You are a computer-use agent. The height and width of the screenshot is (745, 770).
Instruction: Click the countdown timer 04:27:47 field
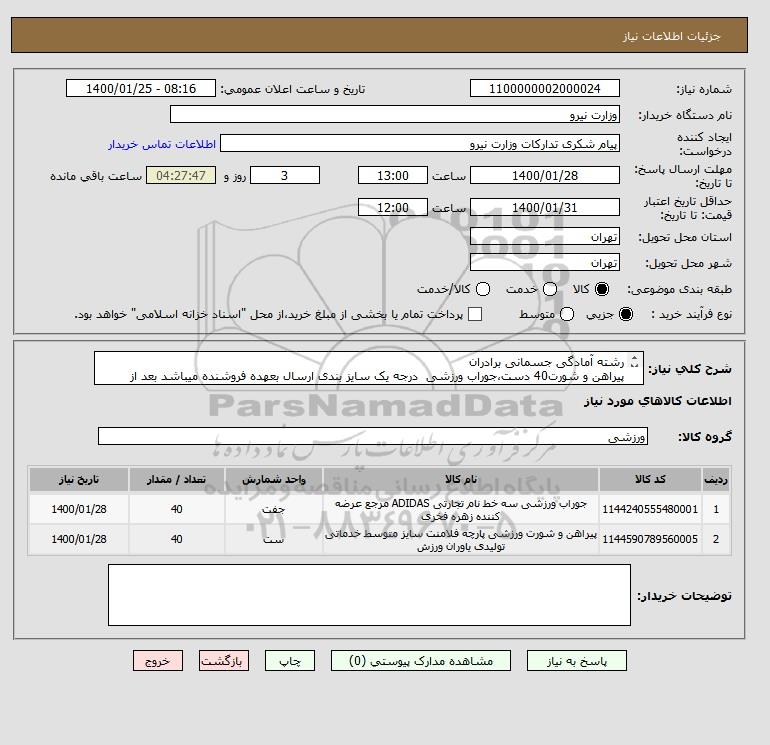[181, 176]
